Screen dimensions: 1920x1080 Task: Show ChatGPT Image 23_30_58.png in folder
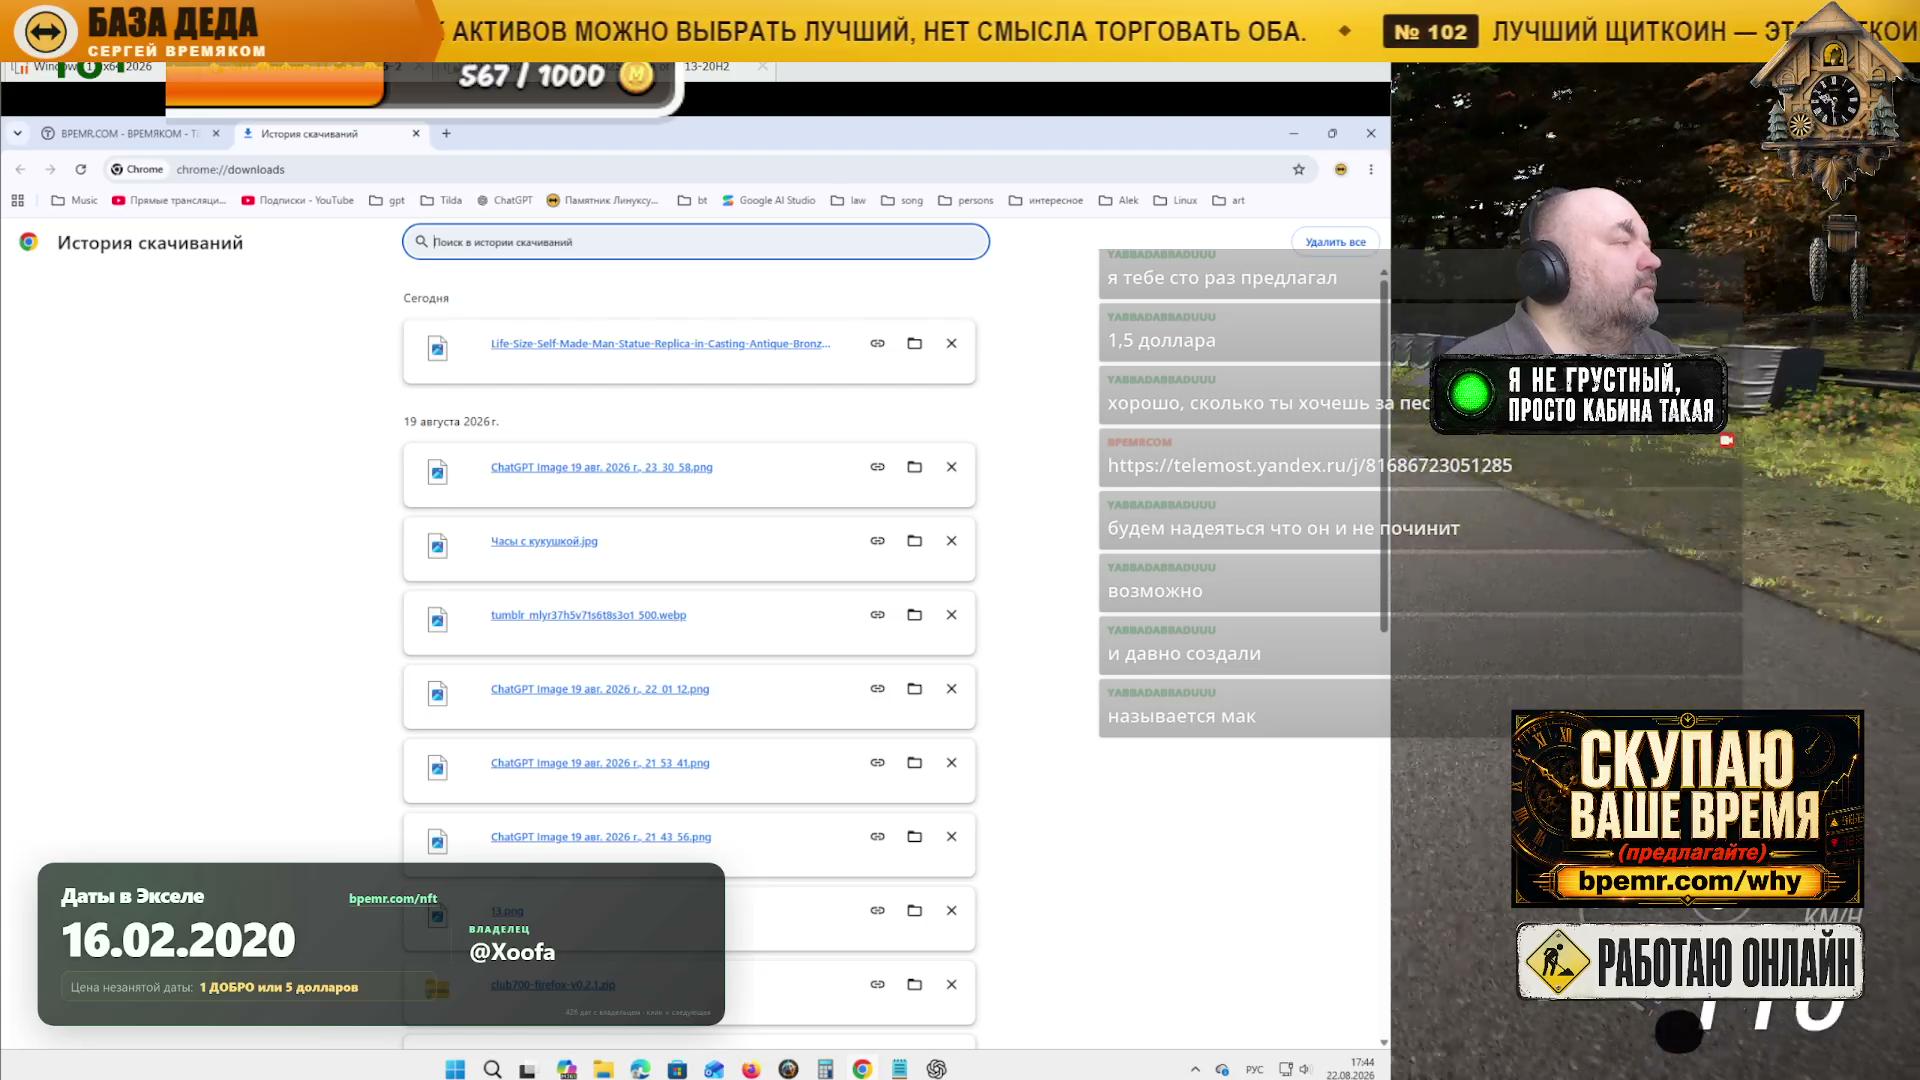pos(914,467)
